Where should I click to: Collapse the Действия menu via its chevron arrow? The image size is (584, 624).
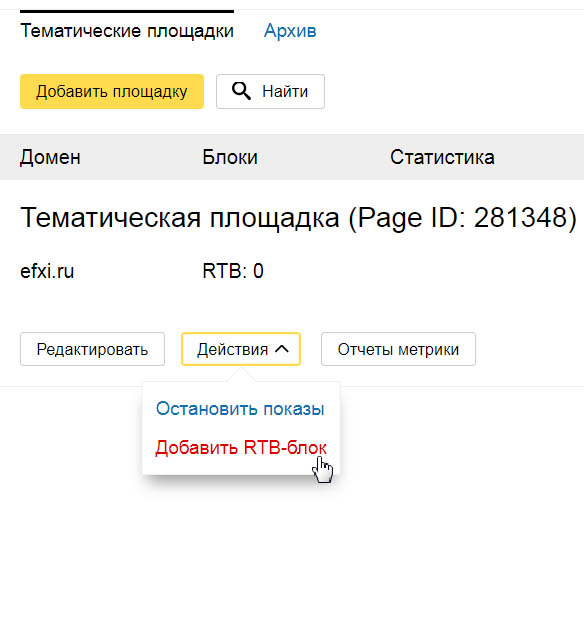[x=282, y=349]
